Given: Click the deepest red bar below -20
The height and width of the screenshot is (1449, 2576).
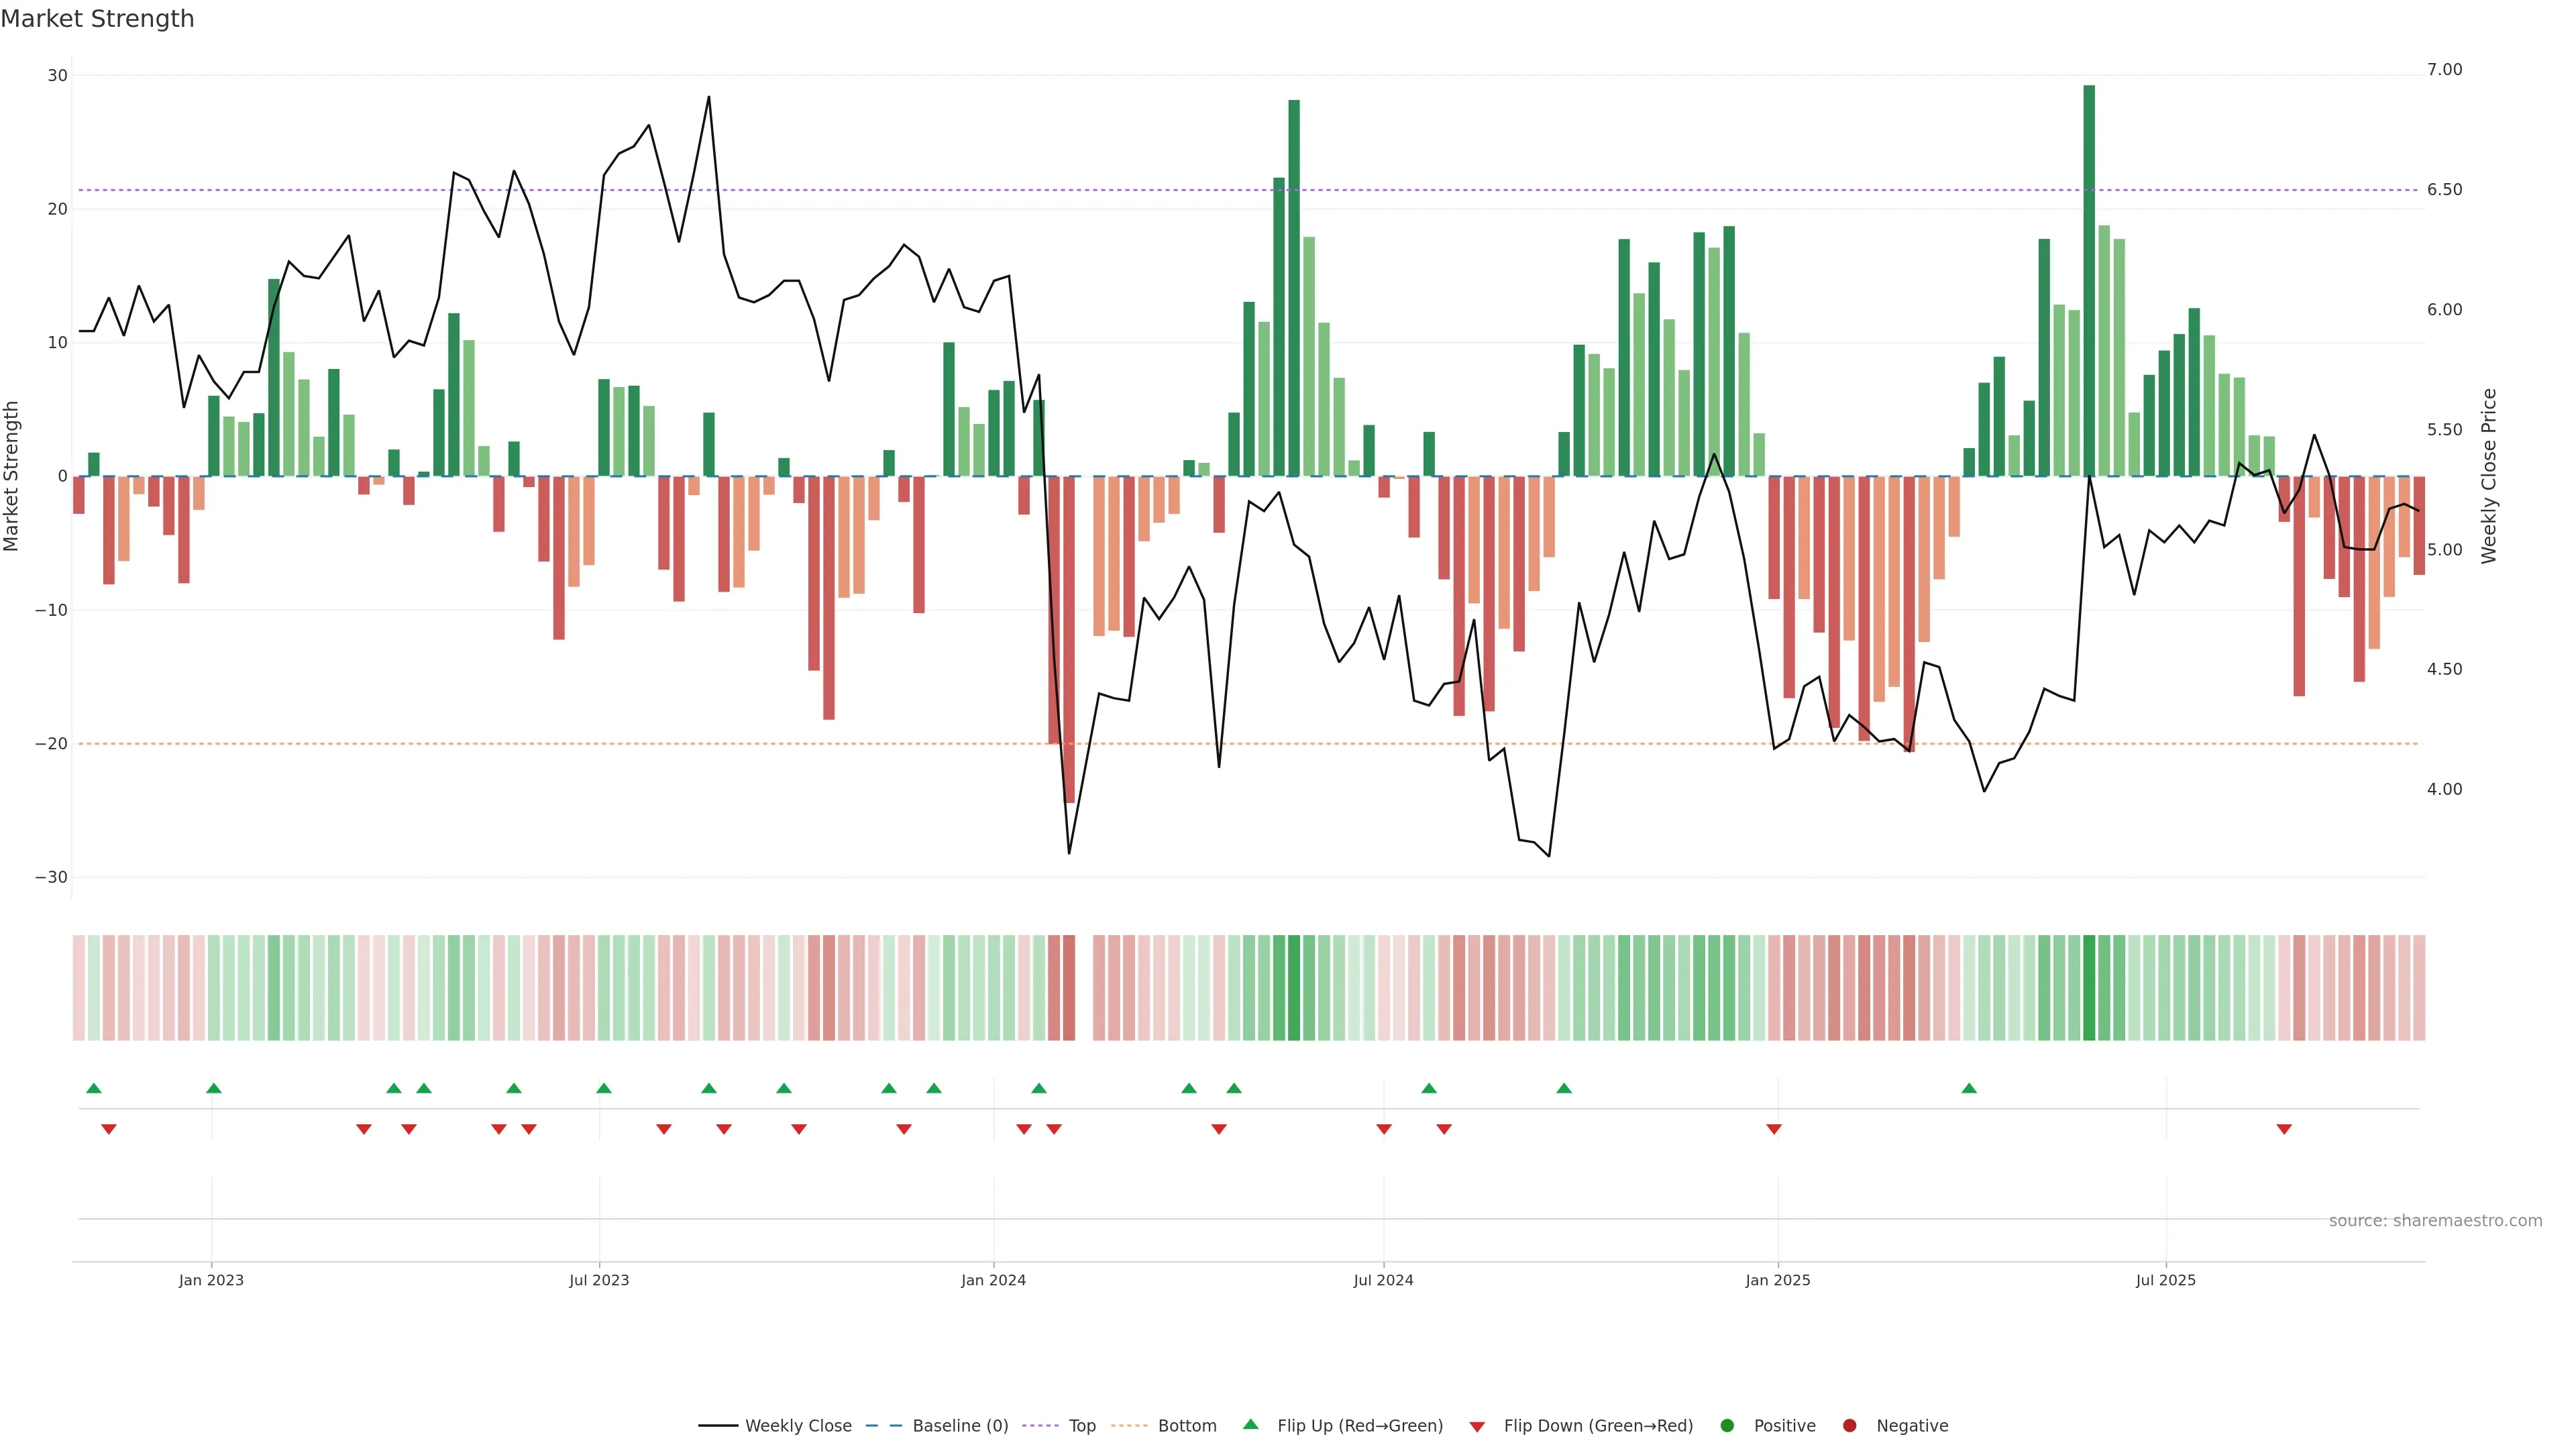Looking at the screenshot, I should (x=1069, y=640).
